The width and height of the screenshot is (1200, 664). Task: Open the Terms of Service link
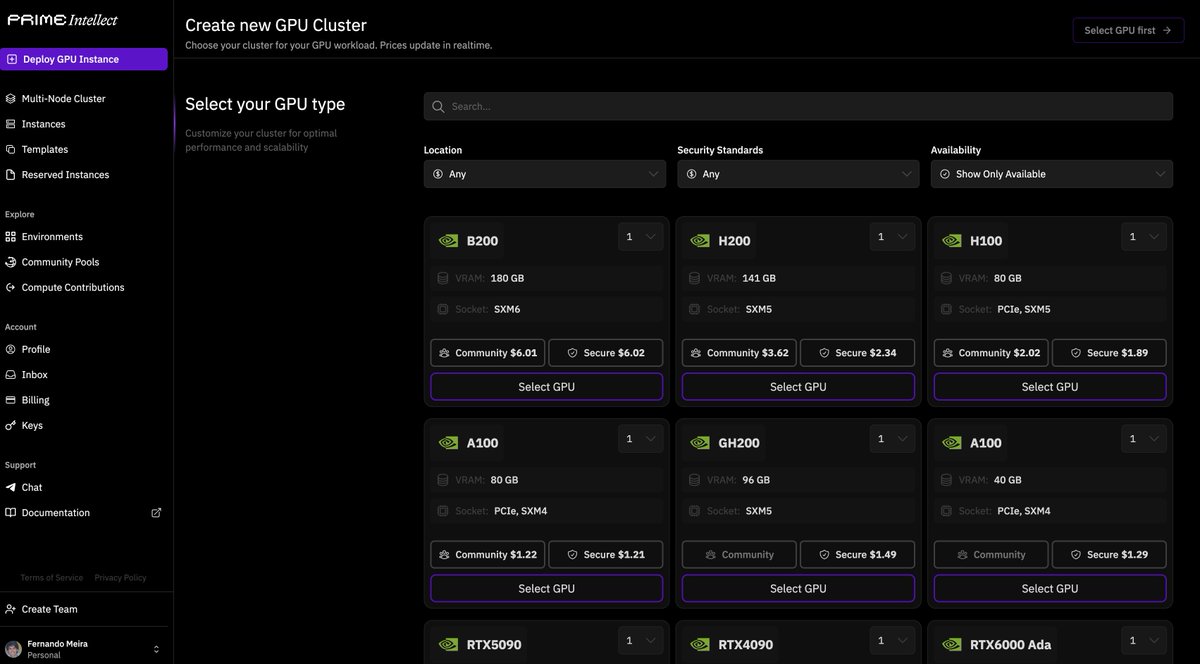click(52, 578)
